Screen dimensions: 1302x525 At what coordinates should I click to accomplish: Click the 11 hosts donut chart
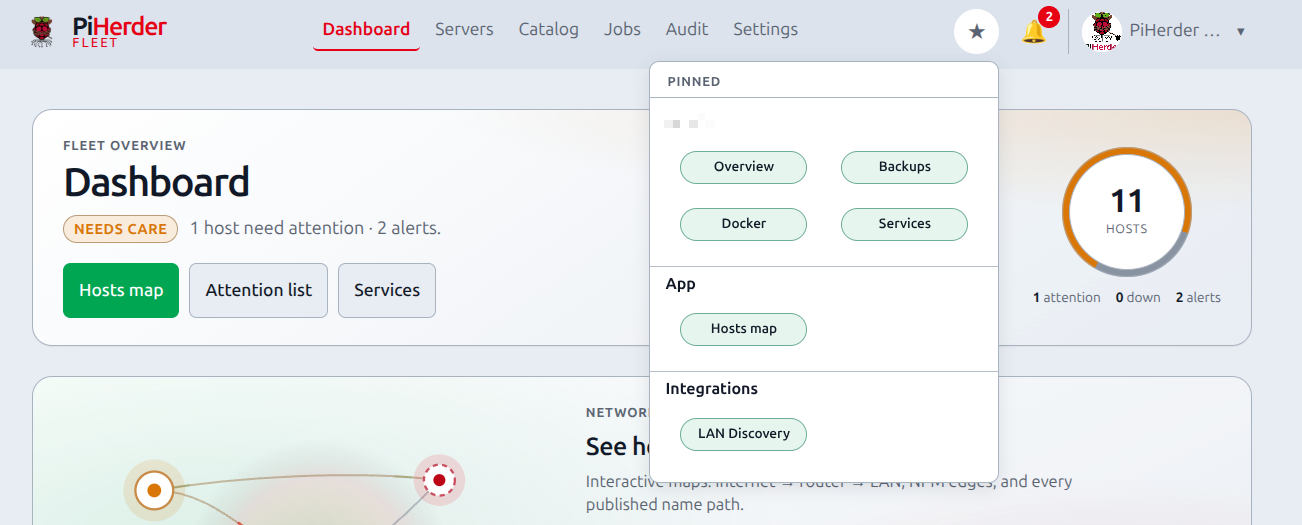point(1126,212)
